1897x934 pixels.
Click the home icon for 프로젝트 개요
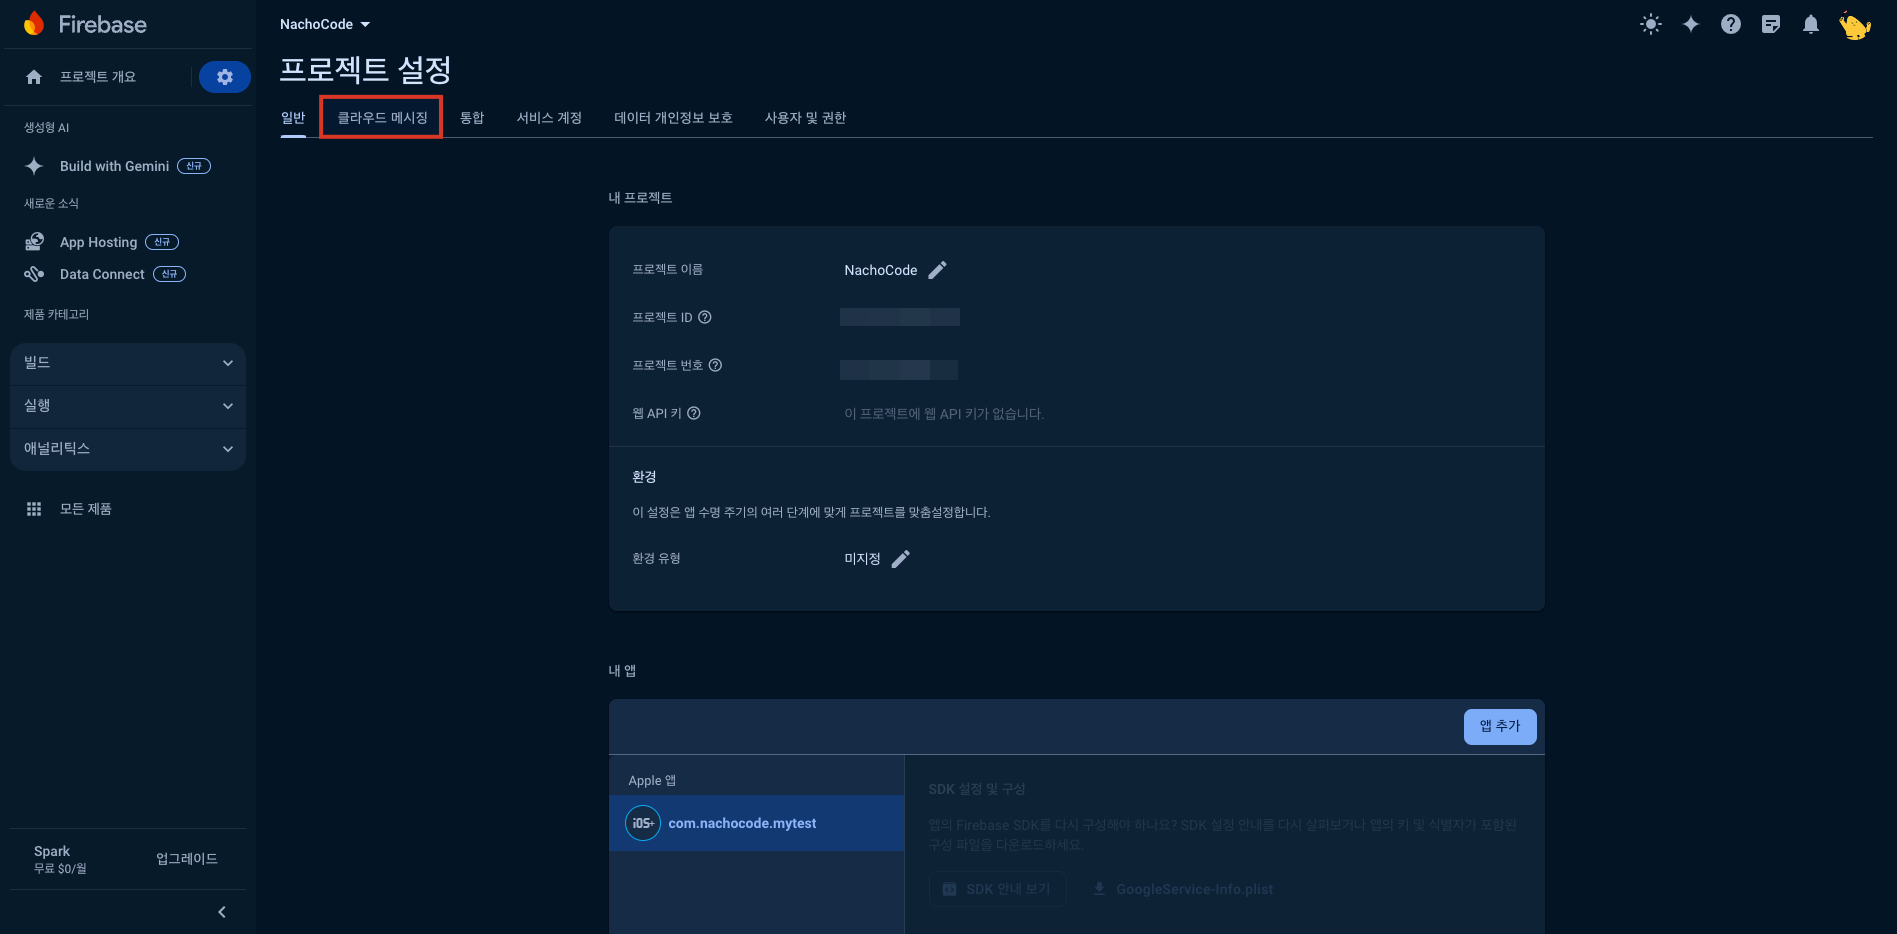pyautogui.click(x=34, y=77)
